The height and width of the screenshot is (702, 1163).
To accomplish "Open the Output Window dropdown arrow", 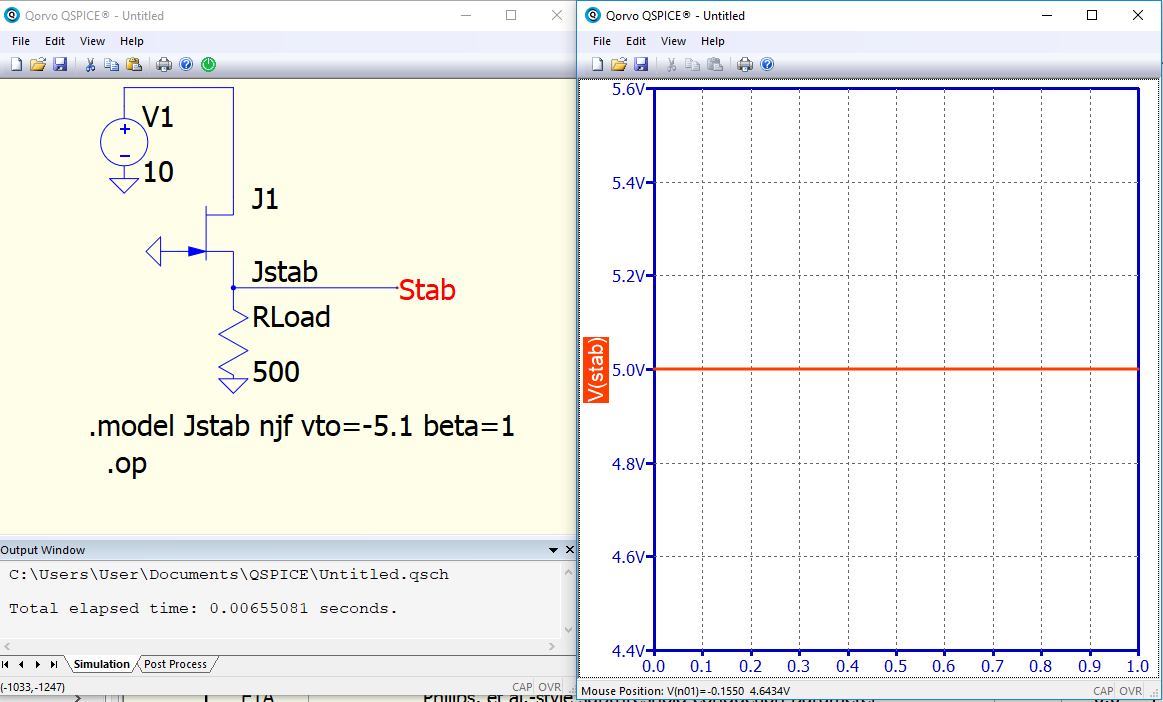I will (x=553, y=551).
